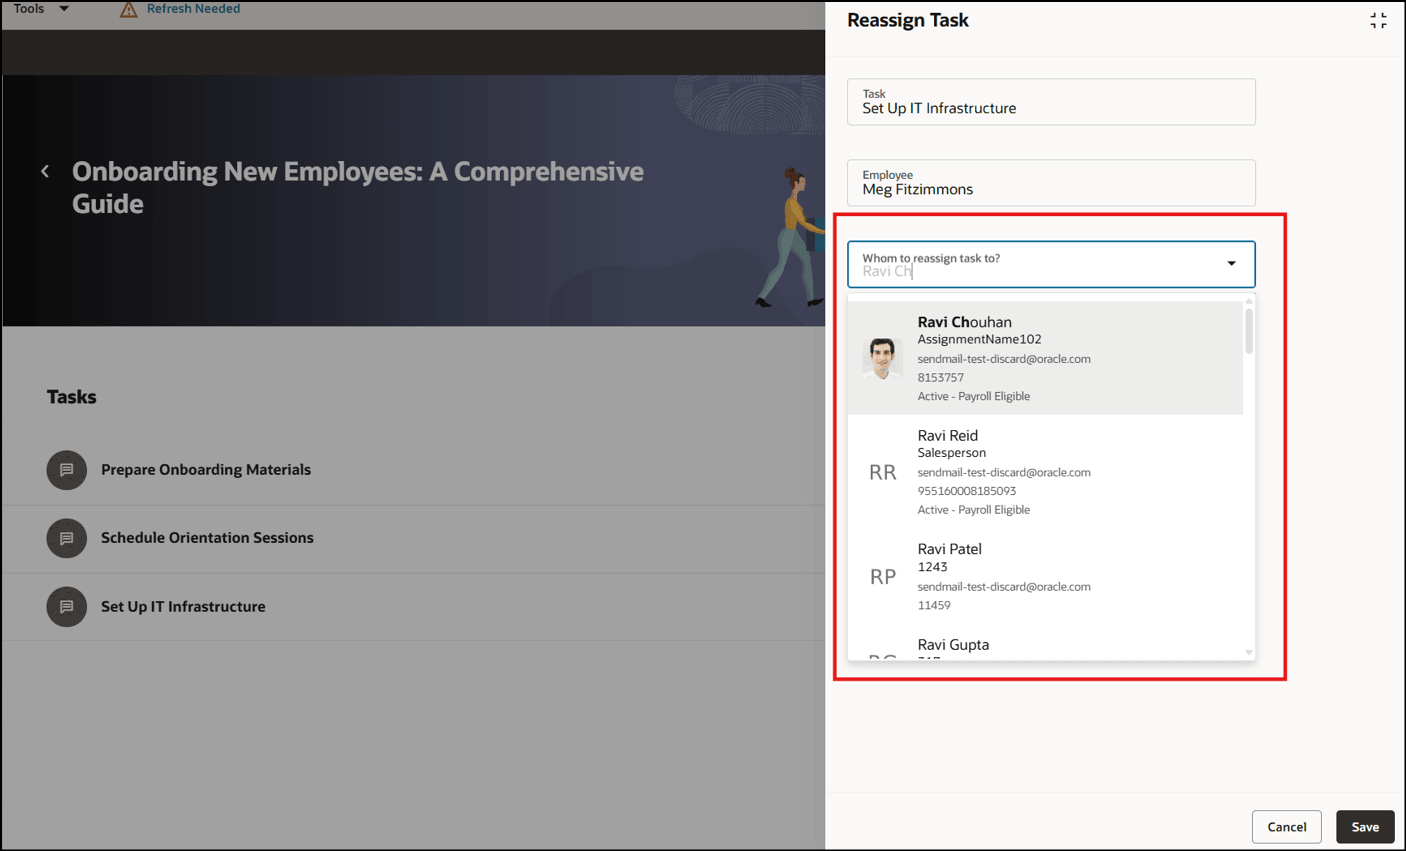
Task: Open the Schedule Orientation Sessions task
Action: click(207, 538)
